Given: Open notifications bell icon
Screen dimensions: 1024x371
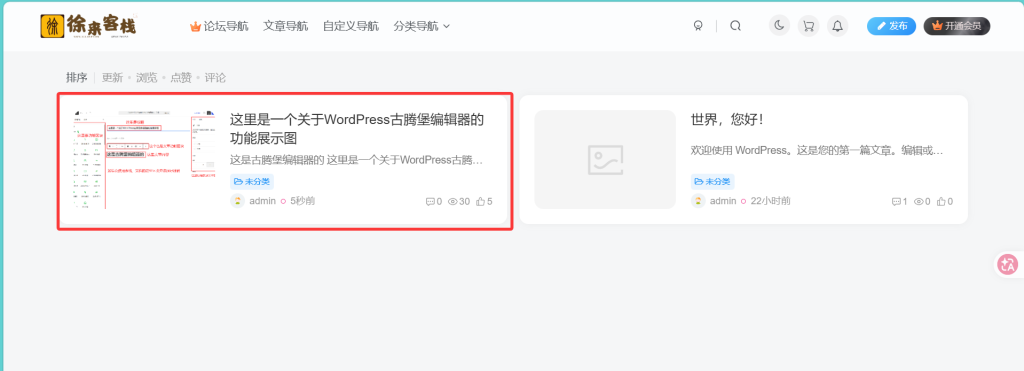Looking at the screenshot, I should pos(838,26).
